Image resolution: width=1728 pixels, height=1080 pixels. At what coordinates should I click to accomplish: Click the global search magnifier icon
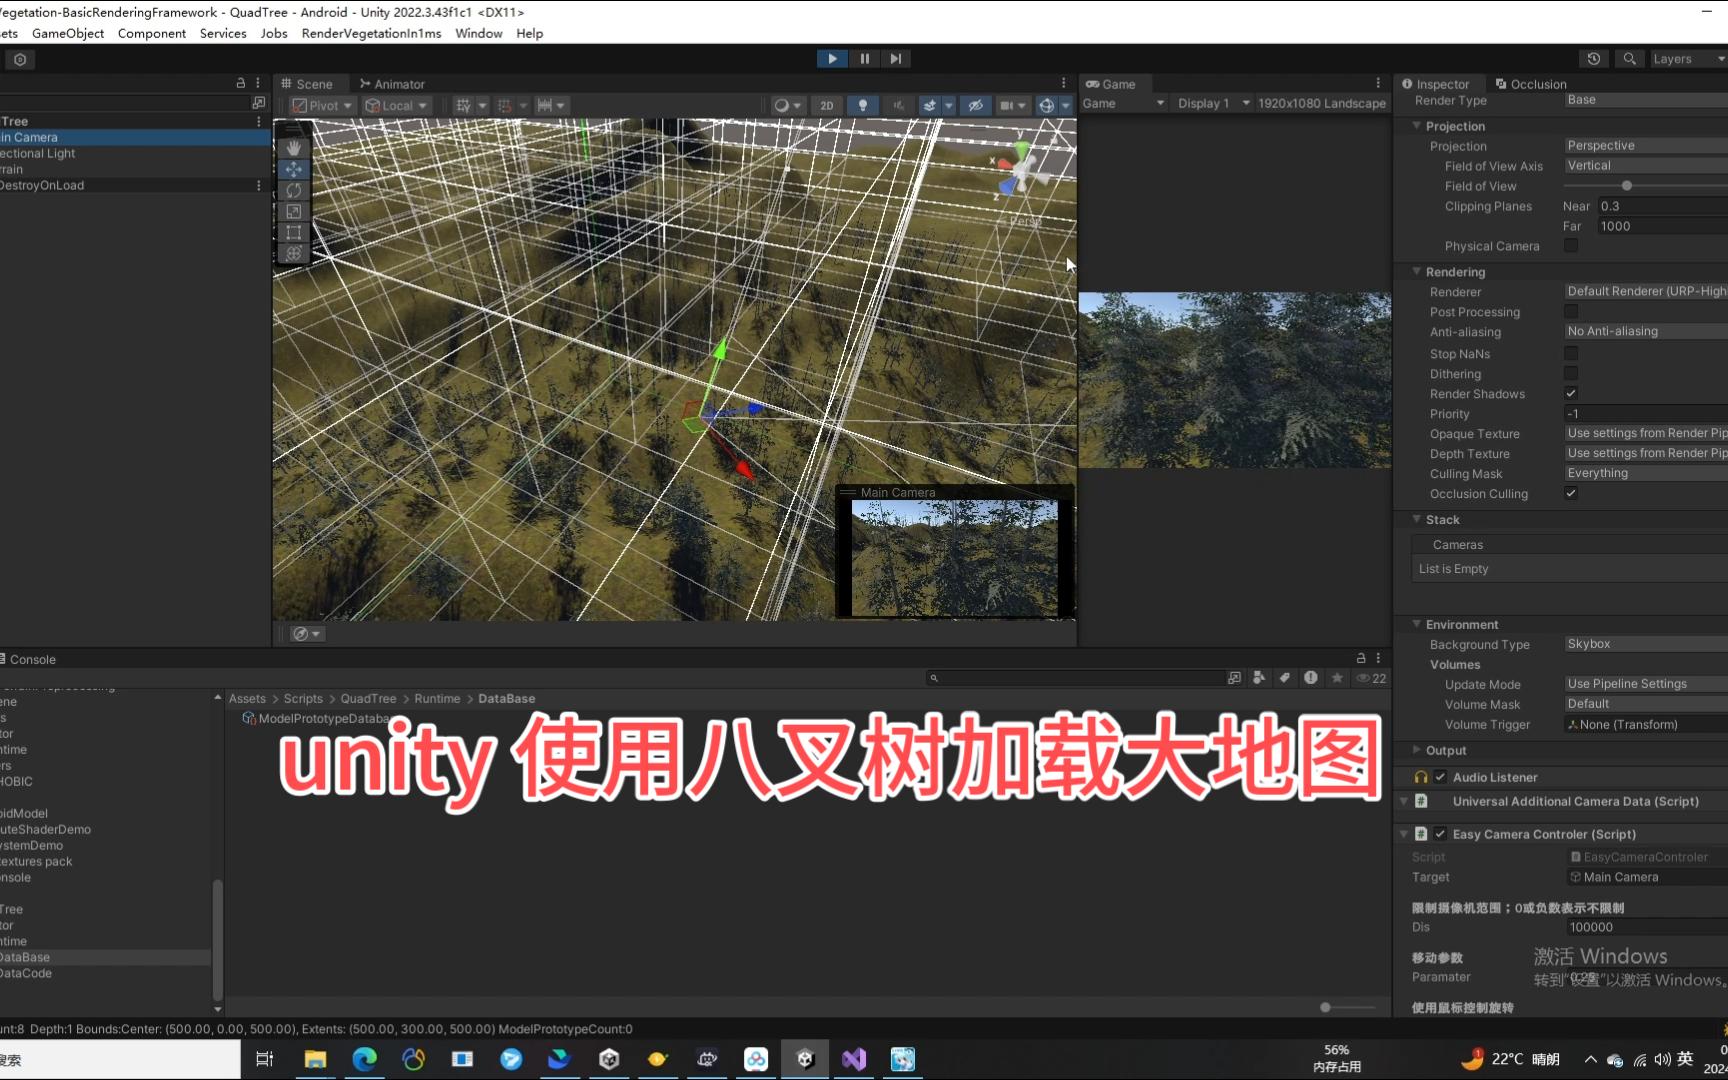tap(1630, 59)
